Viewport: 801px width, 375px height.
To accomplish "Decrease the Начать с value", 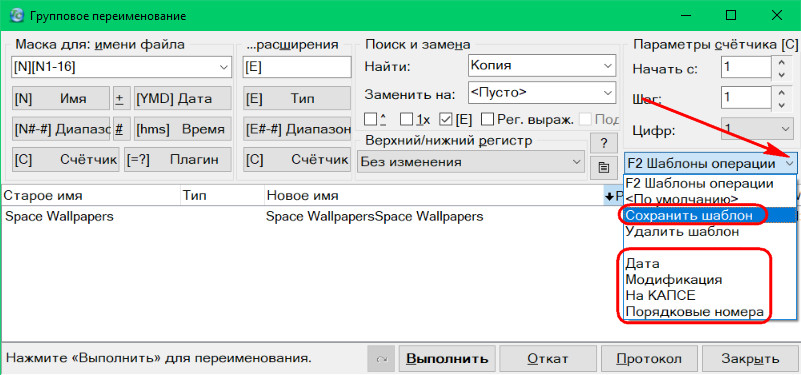I will (781, 75).
